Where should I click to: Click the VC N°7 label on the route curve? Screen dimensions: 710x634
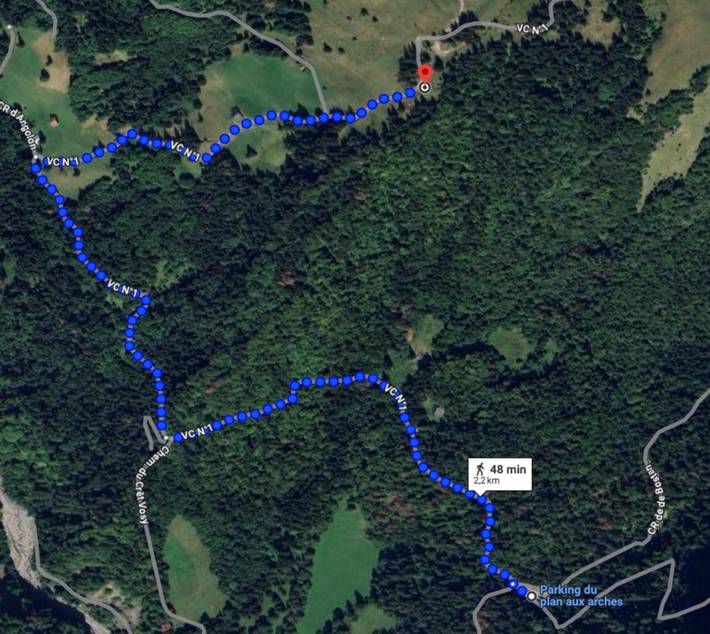click(x=395, y=394)
